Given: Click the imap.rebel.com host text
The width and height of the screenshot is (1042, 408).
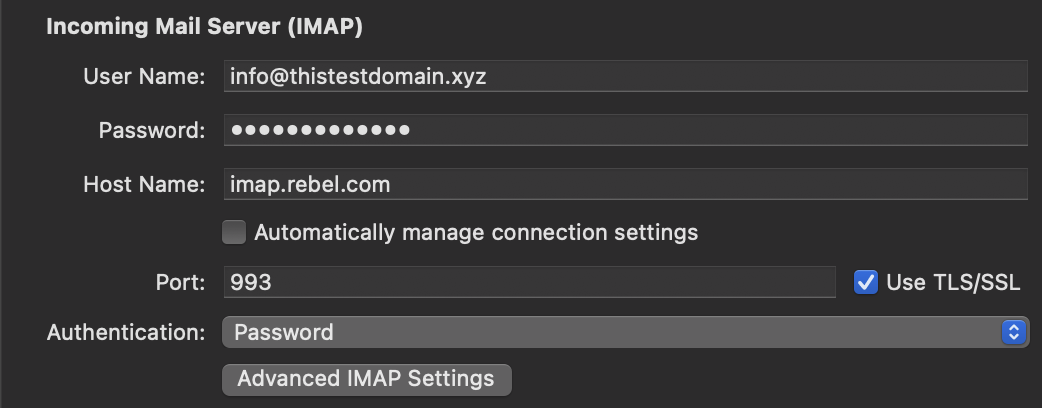Looking at the screenshot, I should click(310, 184).
